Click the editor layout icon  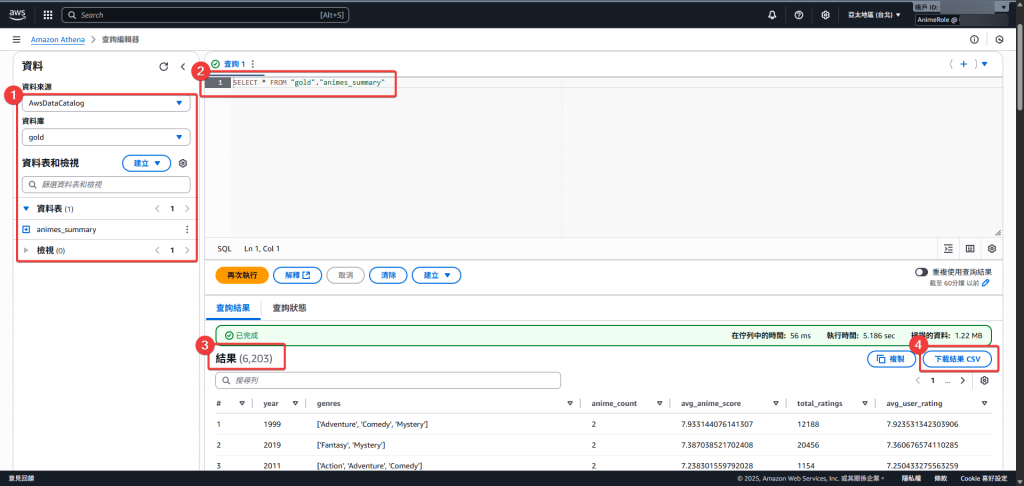pyautogui.click(x=970, y=248)
